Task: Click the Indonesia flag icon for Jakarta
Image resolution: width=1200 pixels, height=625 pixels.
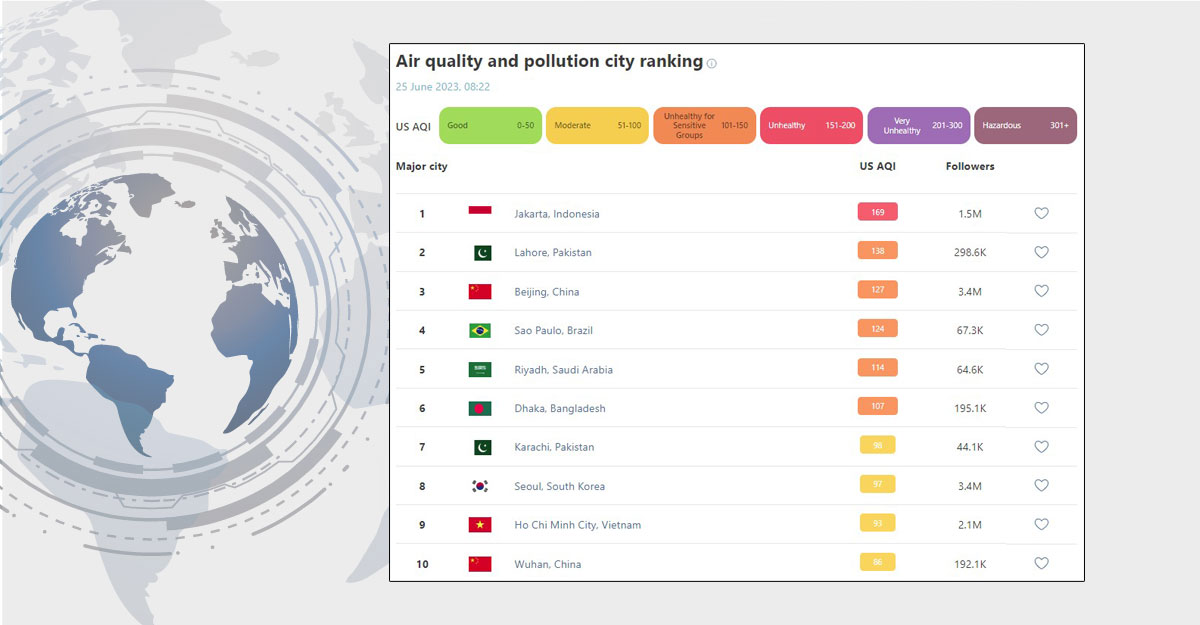Action: [x=480, y=212]
